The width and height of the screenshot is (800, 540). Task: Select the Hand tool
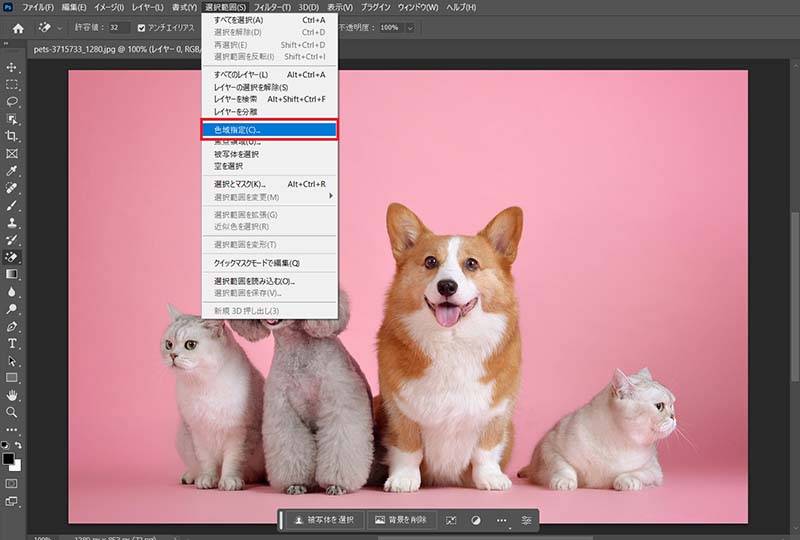coord(12,395)
